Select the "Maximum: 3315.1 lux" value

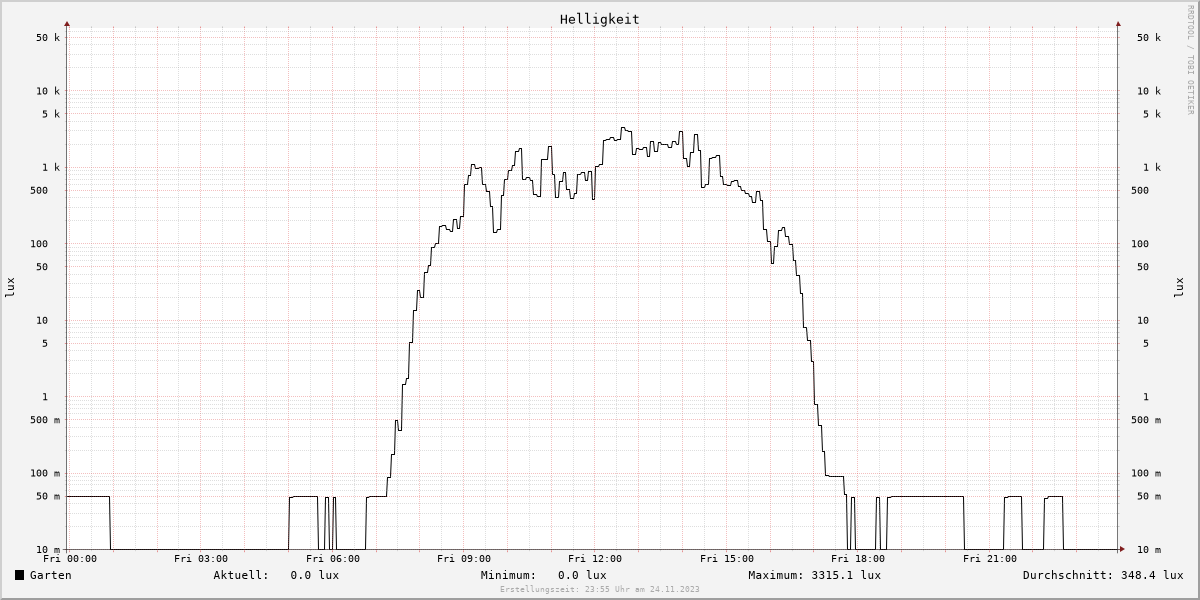[814, 575]
